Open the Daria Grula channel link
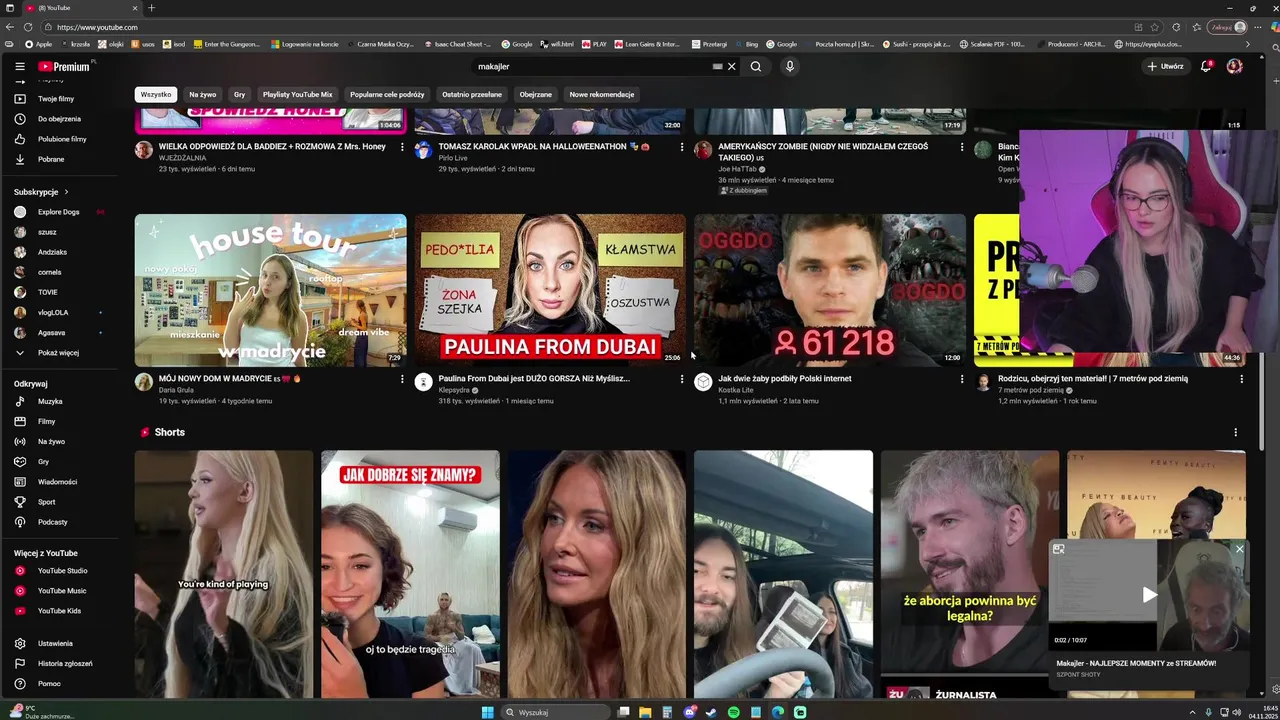 pos(176,390)
